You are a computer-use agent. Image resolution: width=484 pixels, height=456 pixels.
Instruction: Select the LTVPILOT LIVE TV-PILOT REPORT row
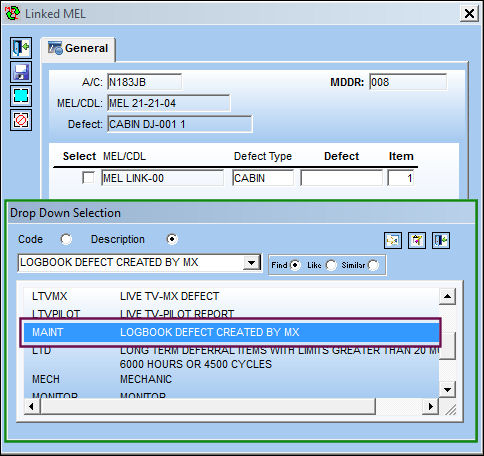tap(231, 313)
